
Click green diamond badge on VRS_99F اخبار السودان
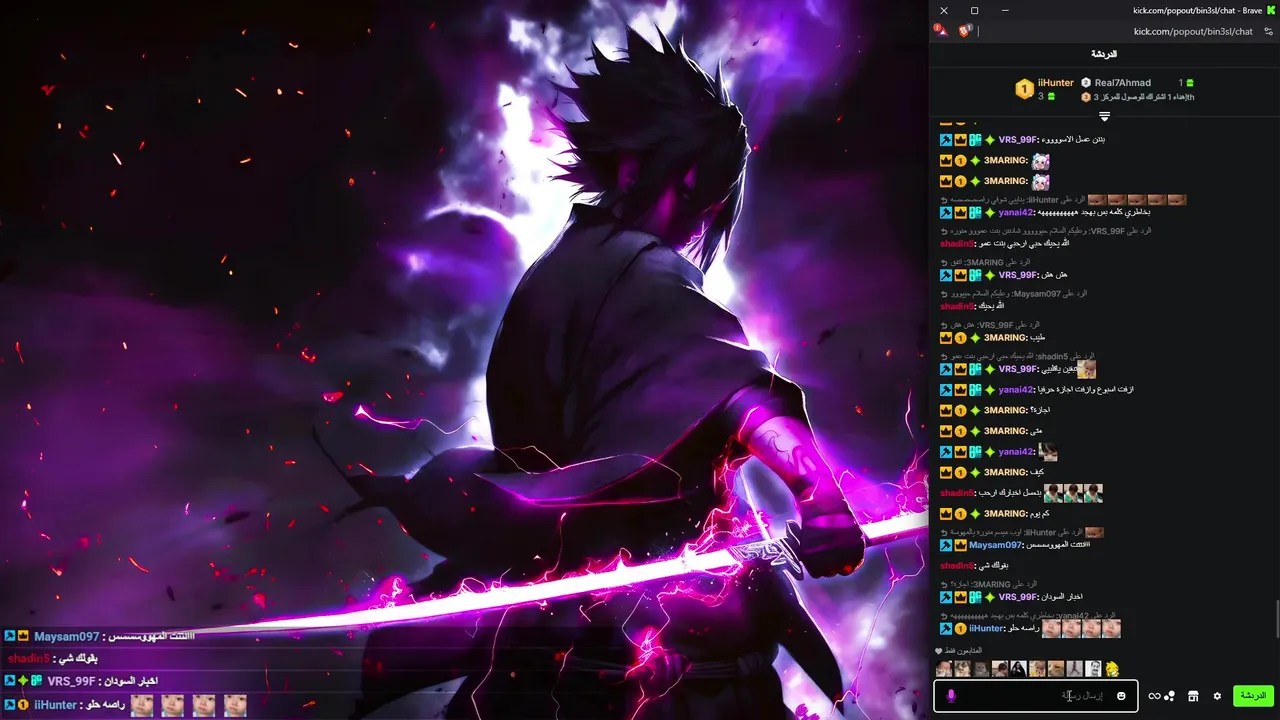990,598
